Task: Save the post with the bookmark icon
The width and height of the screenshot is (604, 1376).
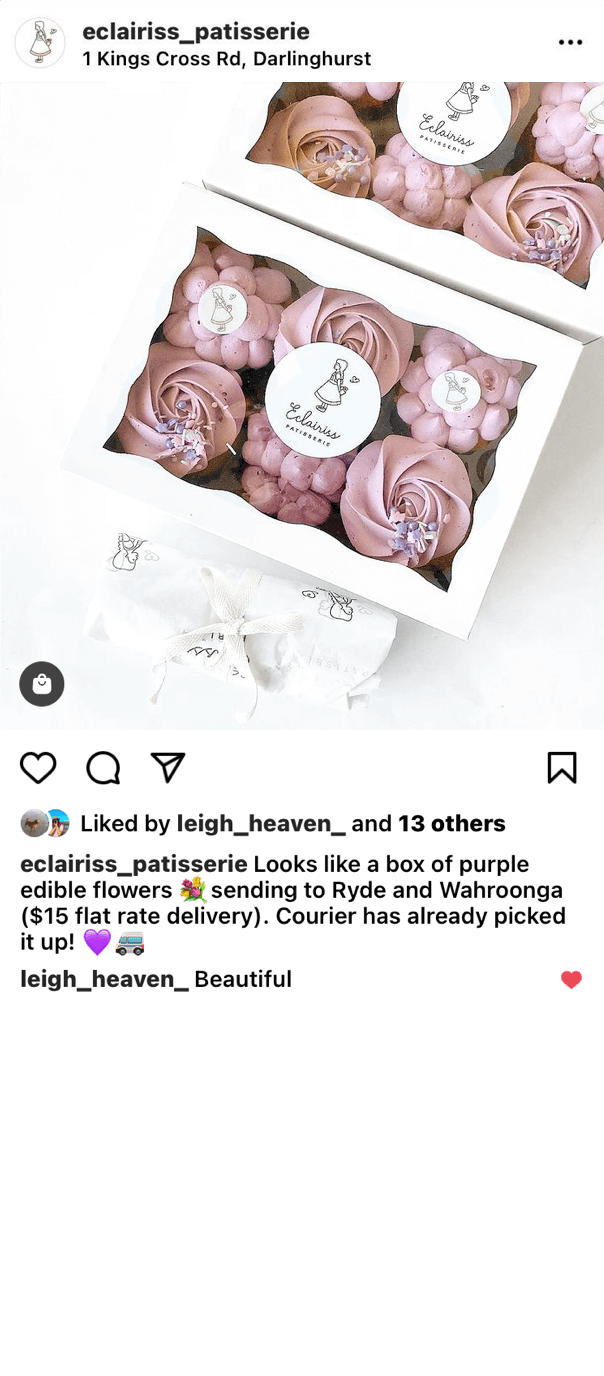Action: click(562, 768)
